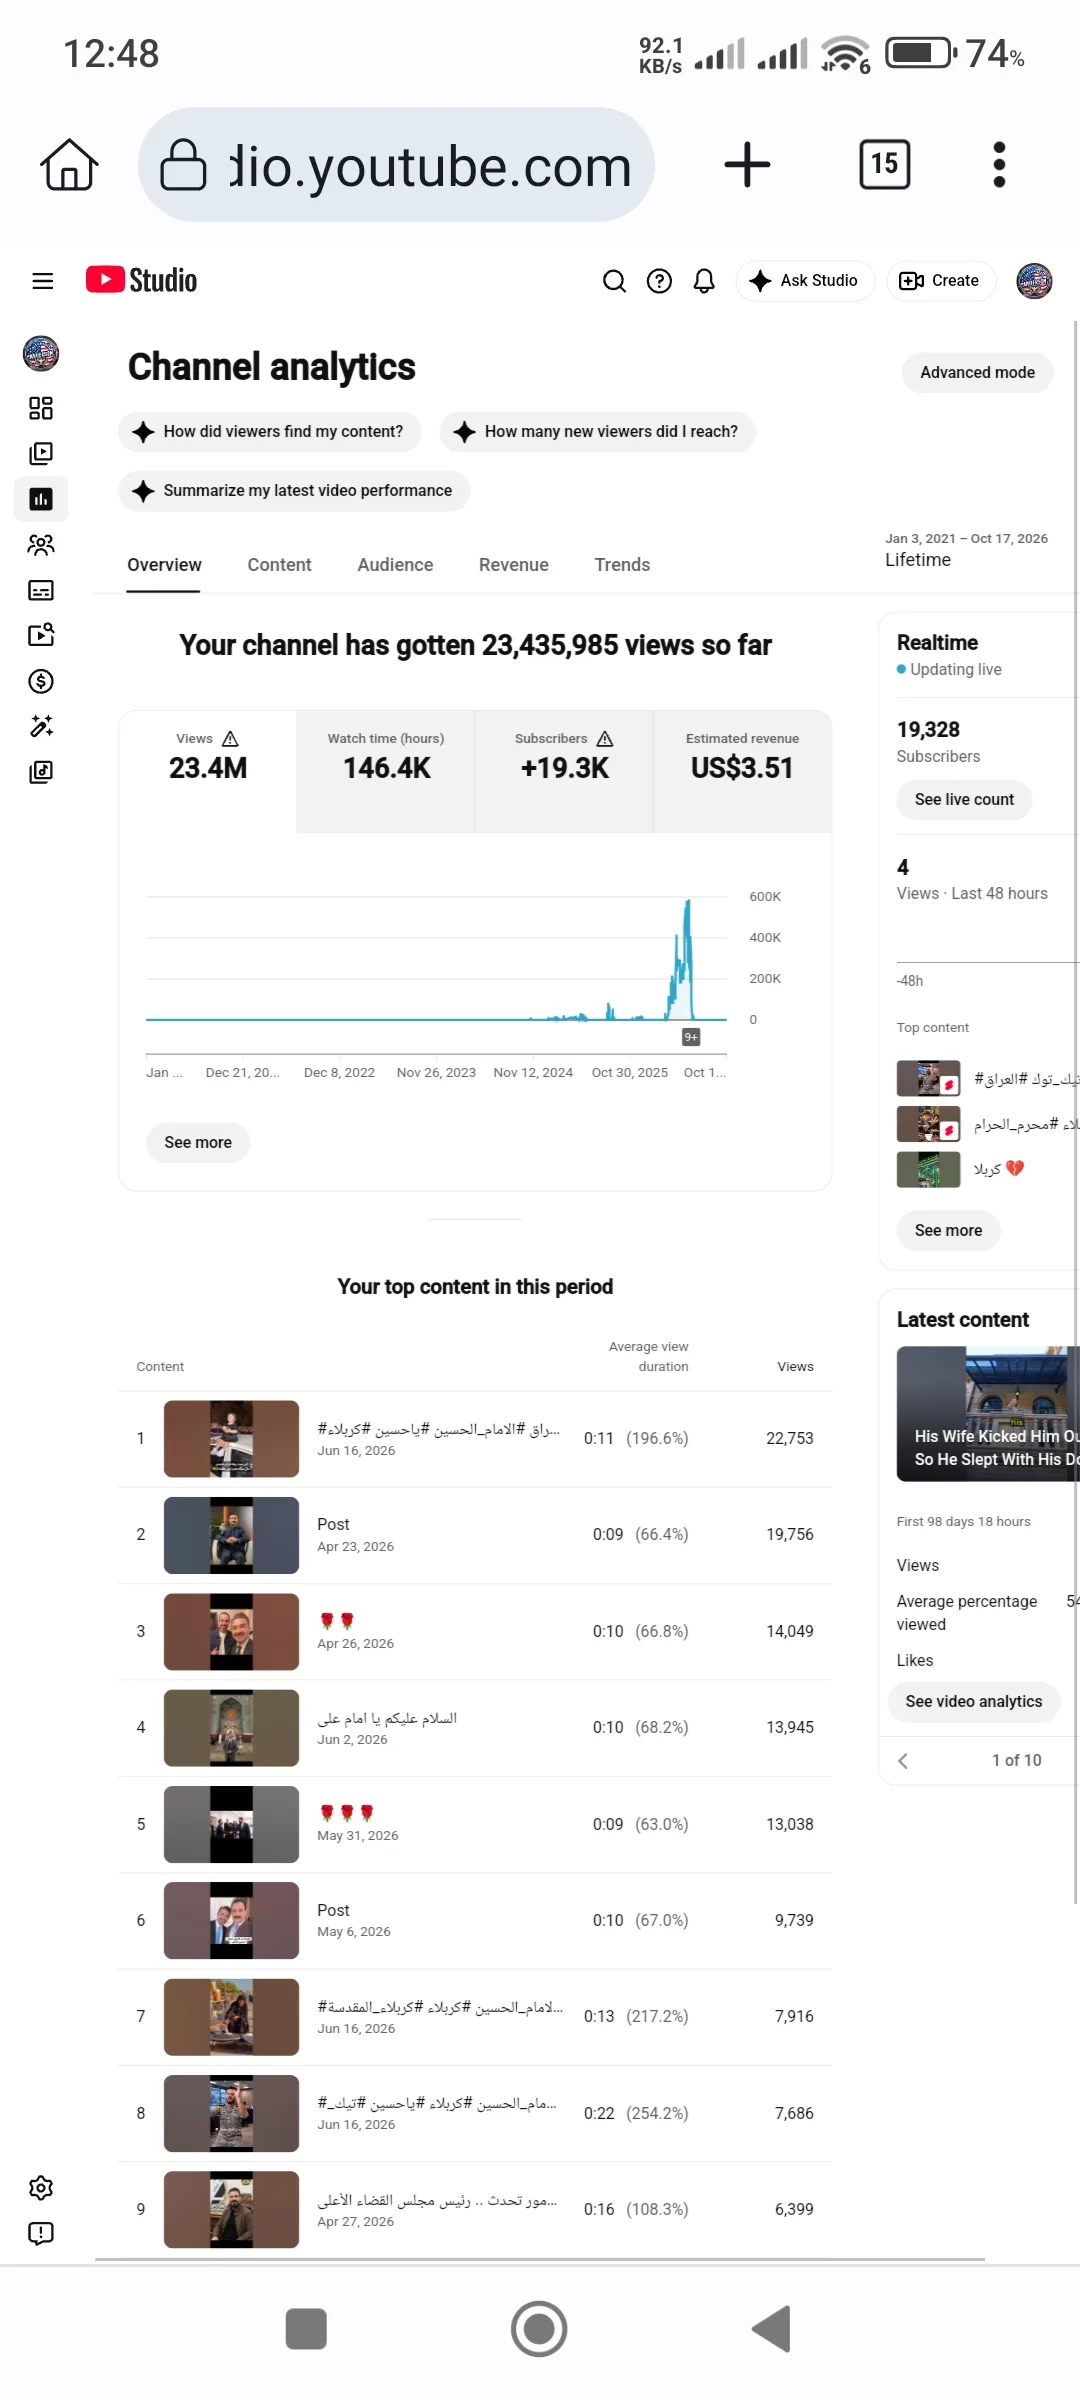Click the YouTube Studio logo
The height and width of the screenshot is (2400, 1080).
click(141, 280)
